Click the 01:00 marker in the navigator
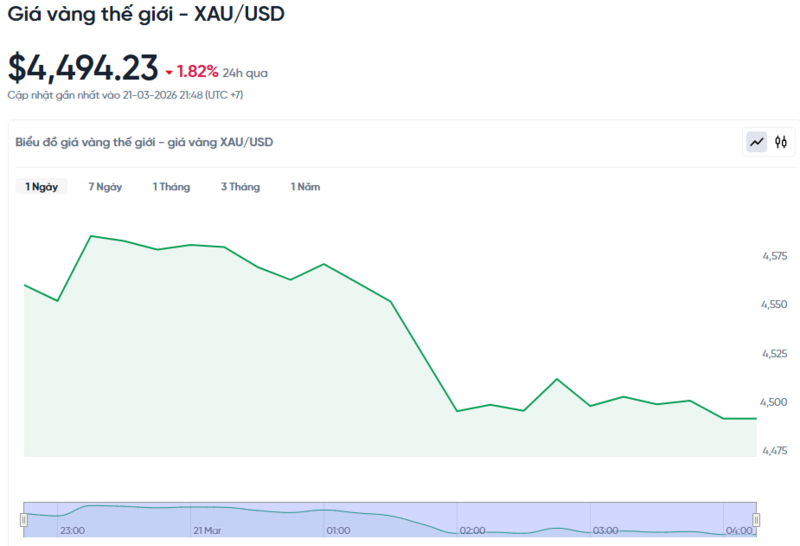The image size is (800, 546). (x=338, y=530)
